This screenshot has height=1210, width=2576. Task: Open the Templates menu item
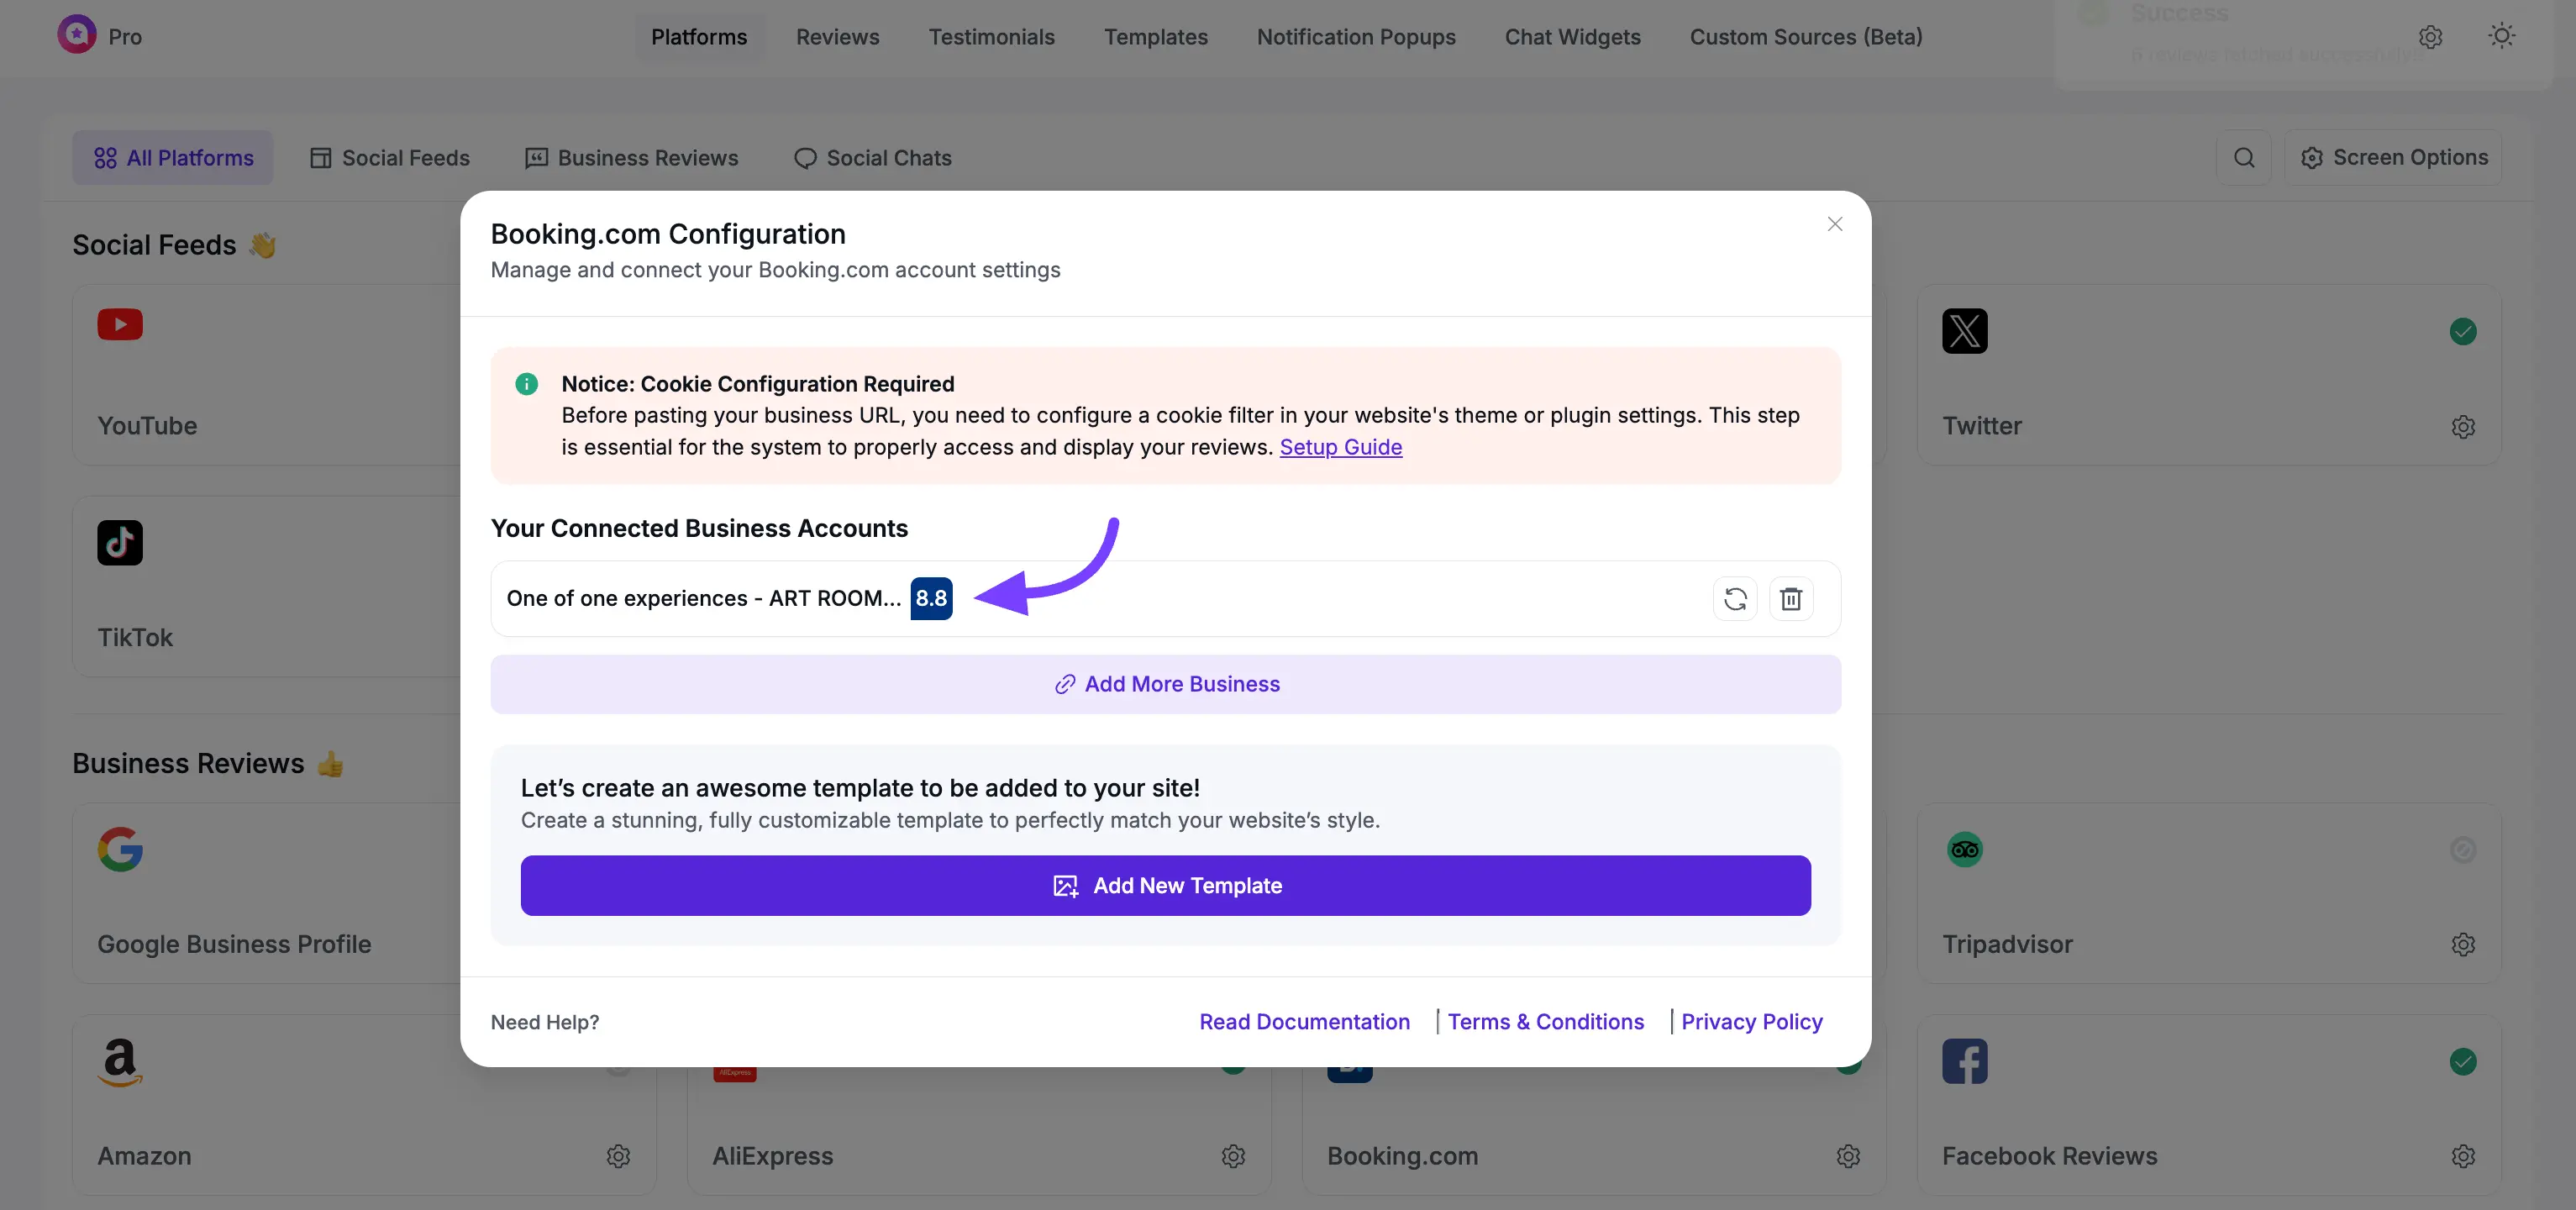pyautogui.click(x=1156, y=37)
